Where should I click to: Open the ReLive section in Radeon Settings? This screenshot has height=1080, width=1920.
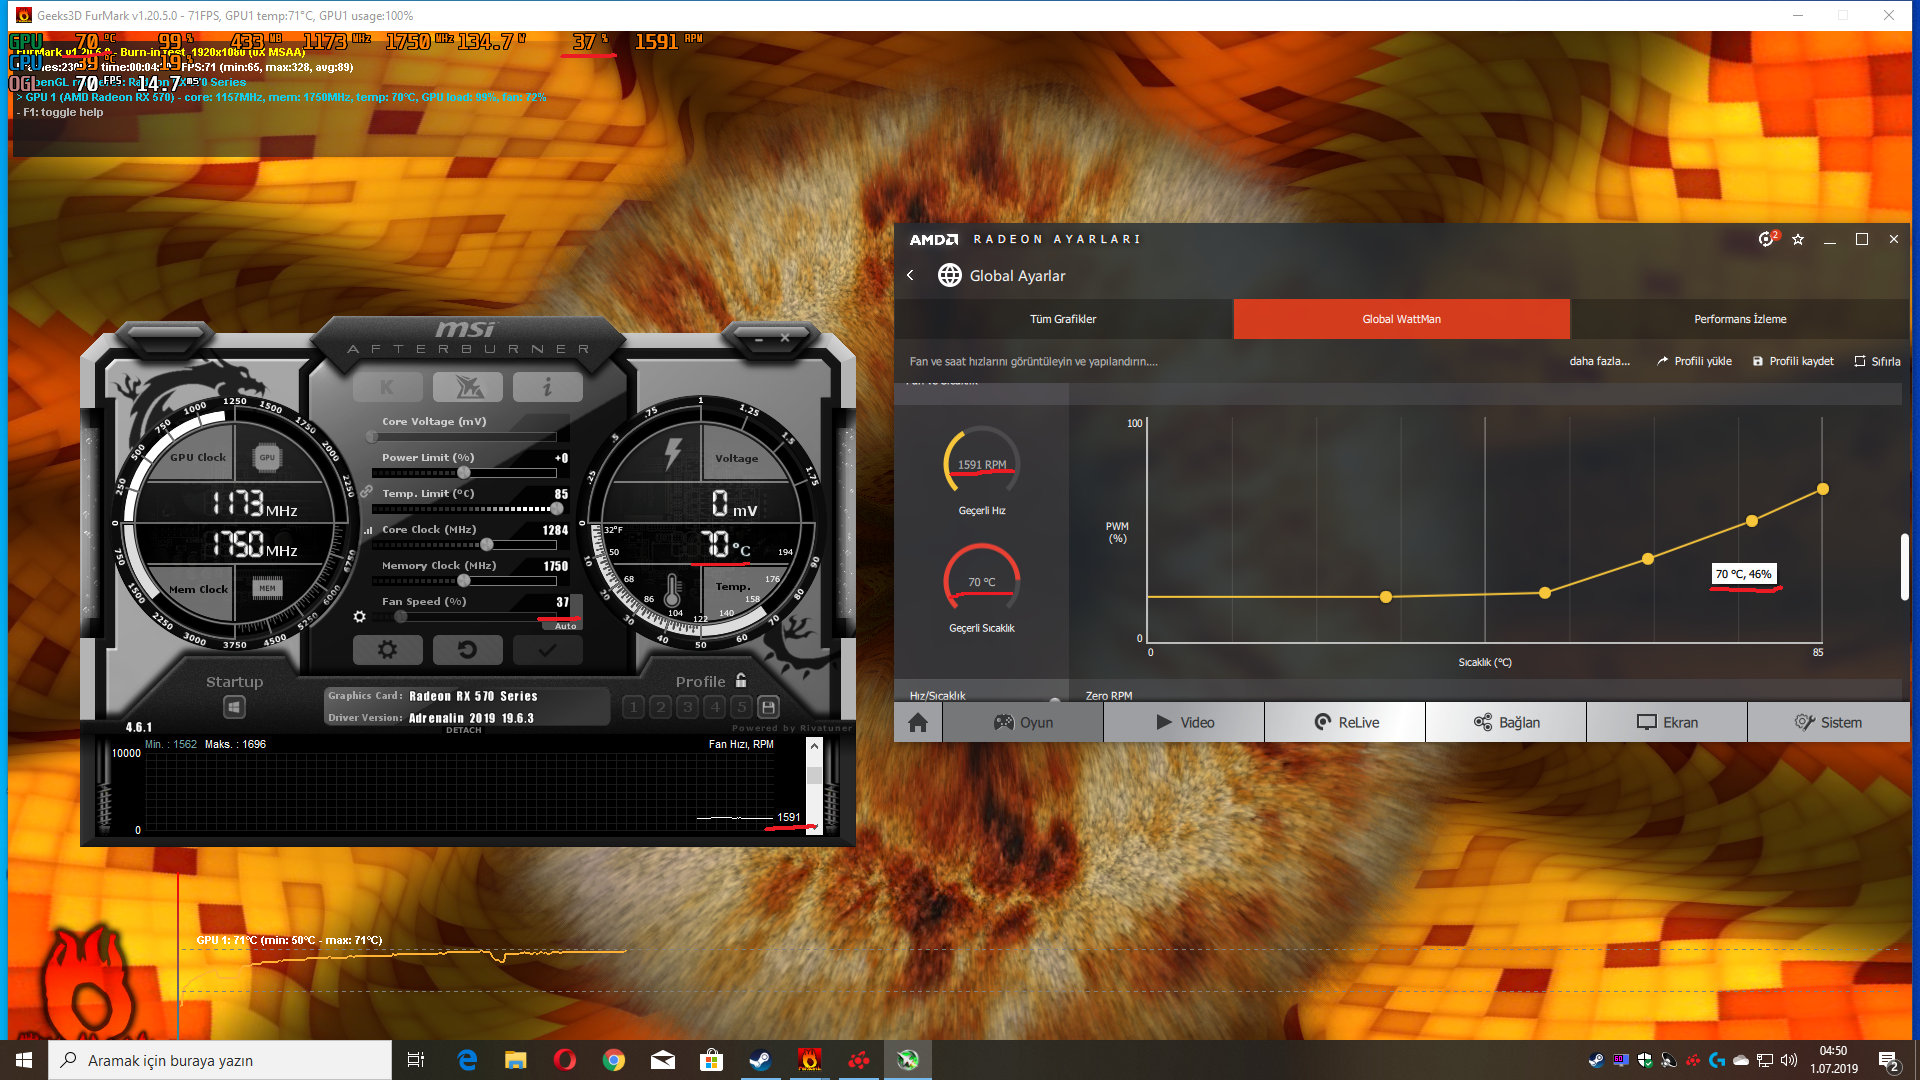coord(1345,722)
